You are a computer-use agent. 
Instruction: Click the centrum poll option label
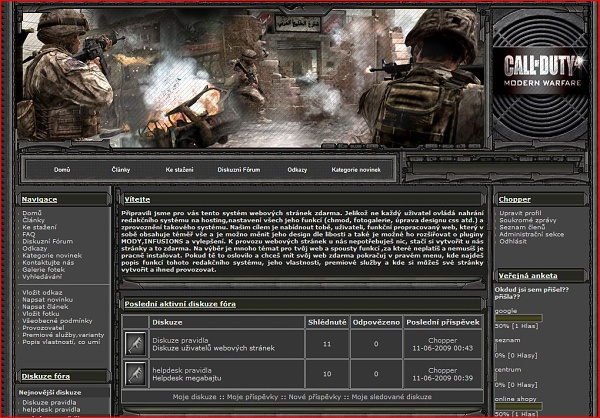coord(508,369)
